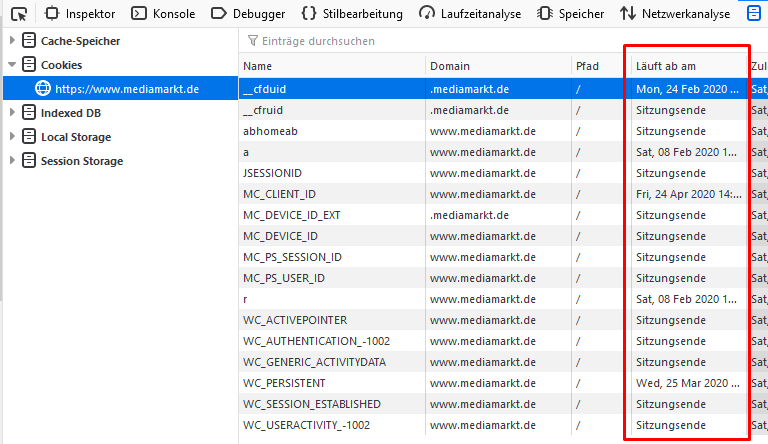
Task: Open the Speicher tab
Action: pyautogui.click(x=570, y=14)
